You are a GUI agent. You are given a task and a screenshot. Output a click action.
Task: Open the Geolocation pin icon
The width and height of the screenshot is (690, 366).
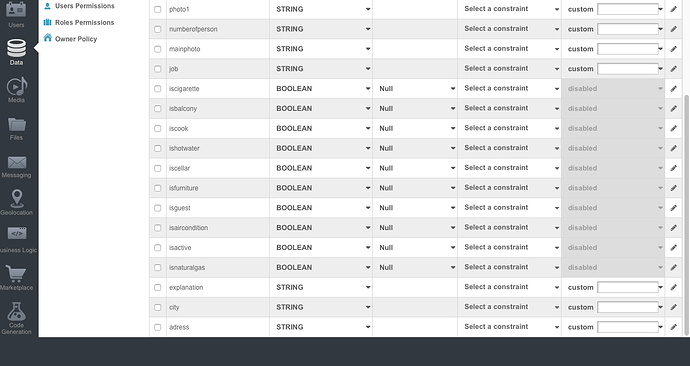[x=17, y=198]
